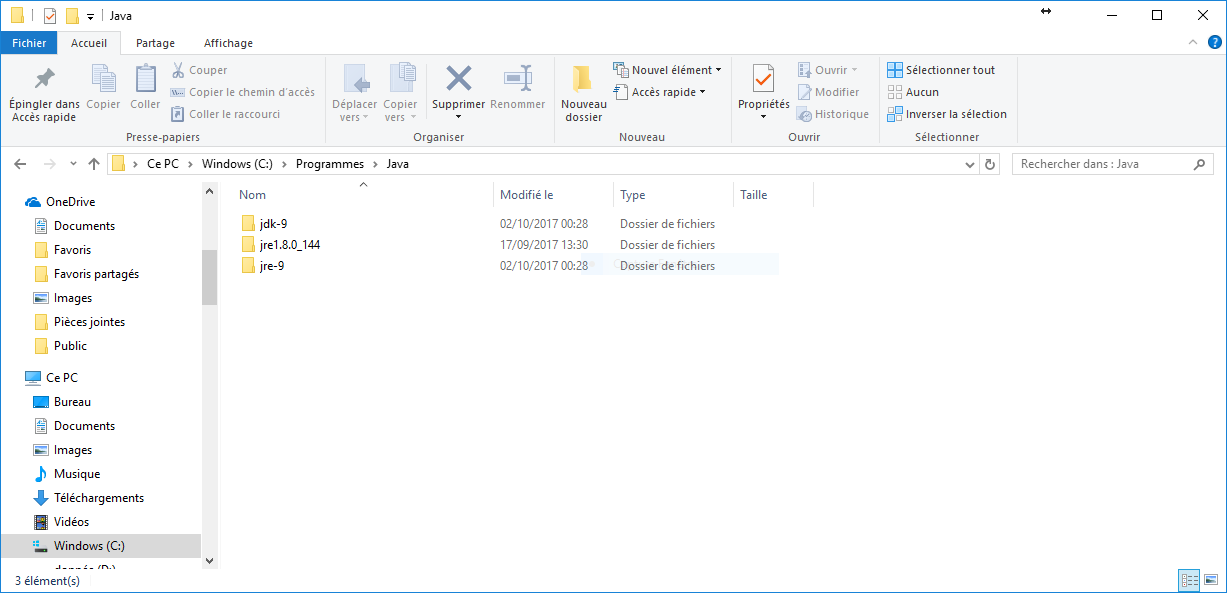Click the Sélectionner tout icon

(895, 70)
